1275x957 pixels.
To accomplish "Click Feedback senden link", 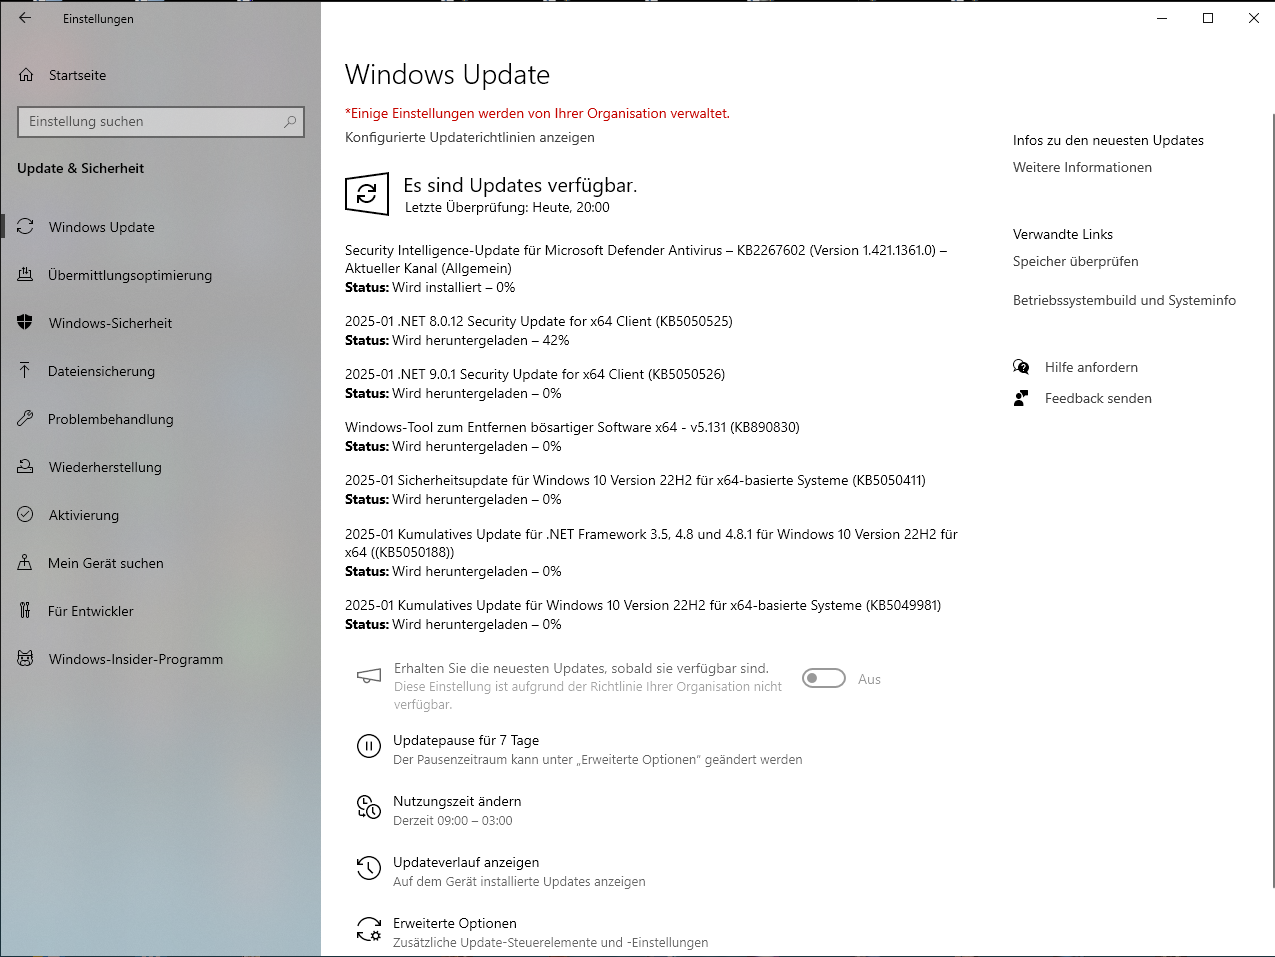I will [x=1098, y=398].
